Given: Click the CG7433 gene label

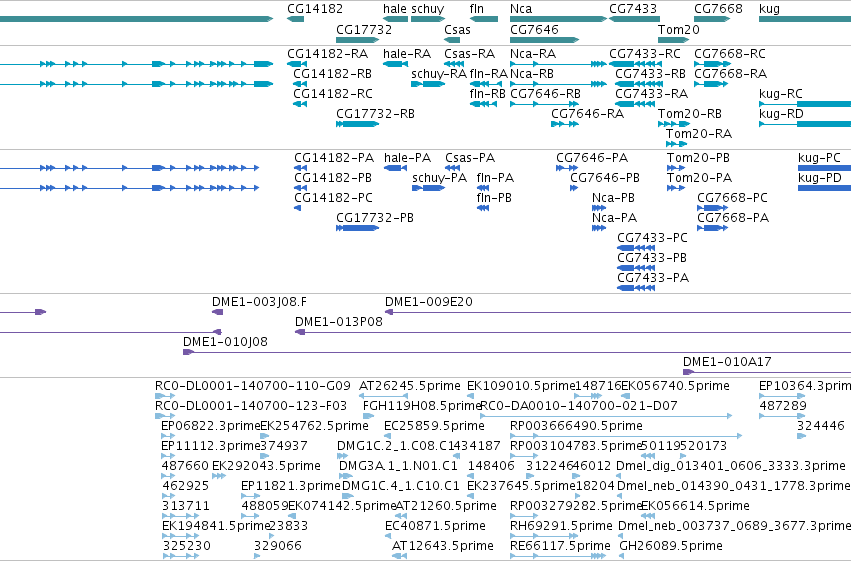Looking at the screenshot, I should 633,9.
